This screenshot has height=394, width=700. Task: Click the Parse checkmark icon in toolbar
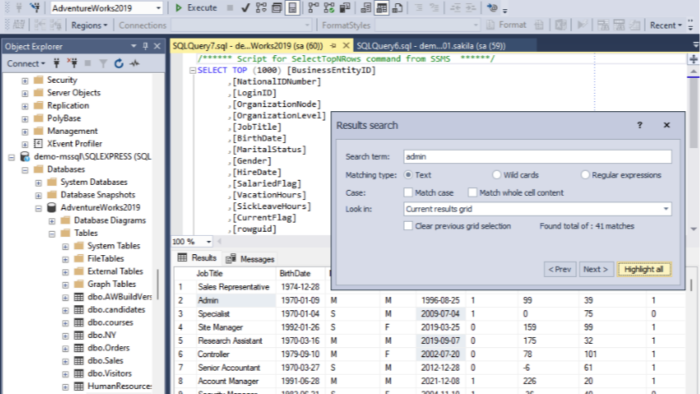pyautogui.click(x=245, y=8)
